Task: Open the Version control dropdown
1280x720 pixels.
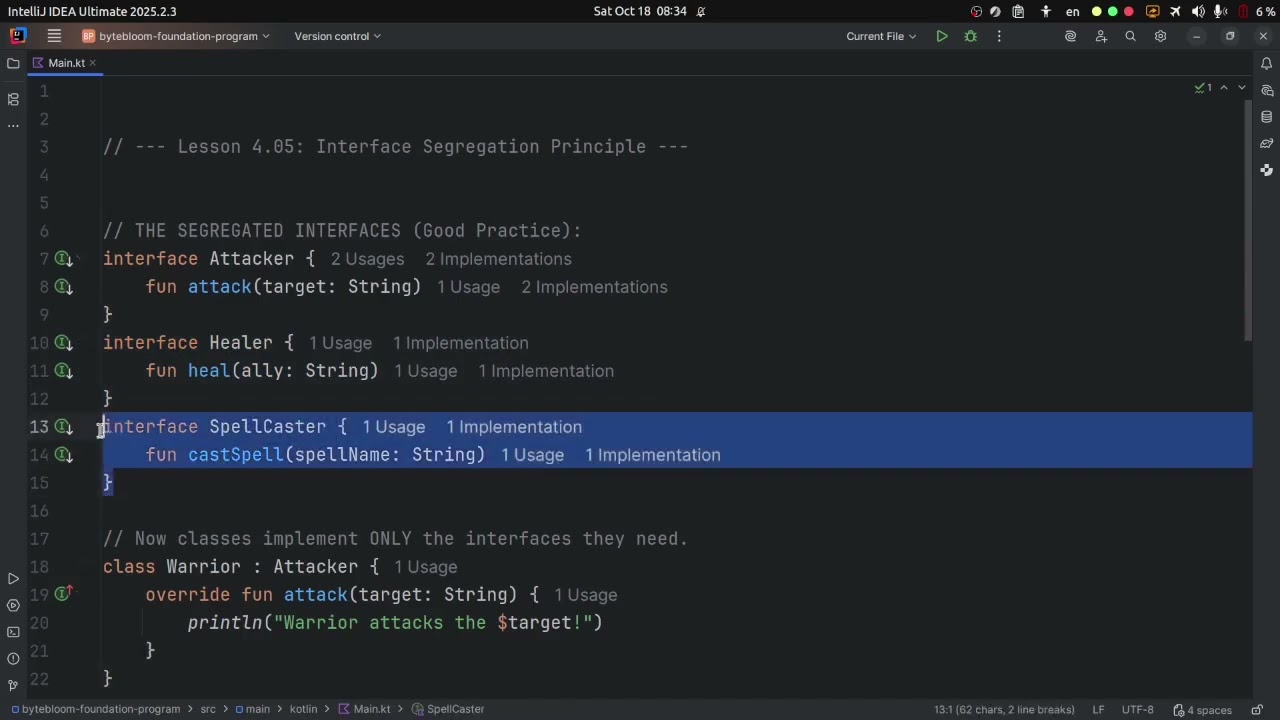Action: click(337, 36)
